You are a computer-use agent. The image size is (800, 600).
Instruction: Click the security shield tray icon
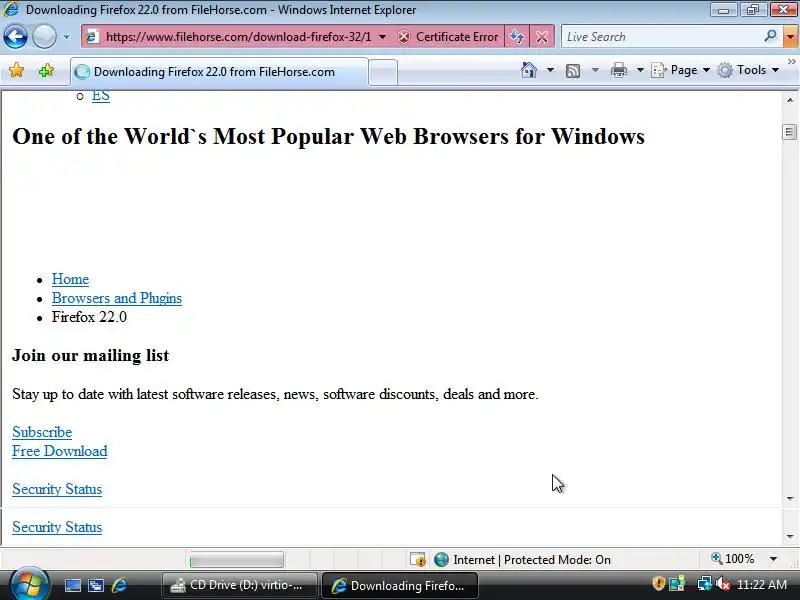tap(658, 583)
